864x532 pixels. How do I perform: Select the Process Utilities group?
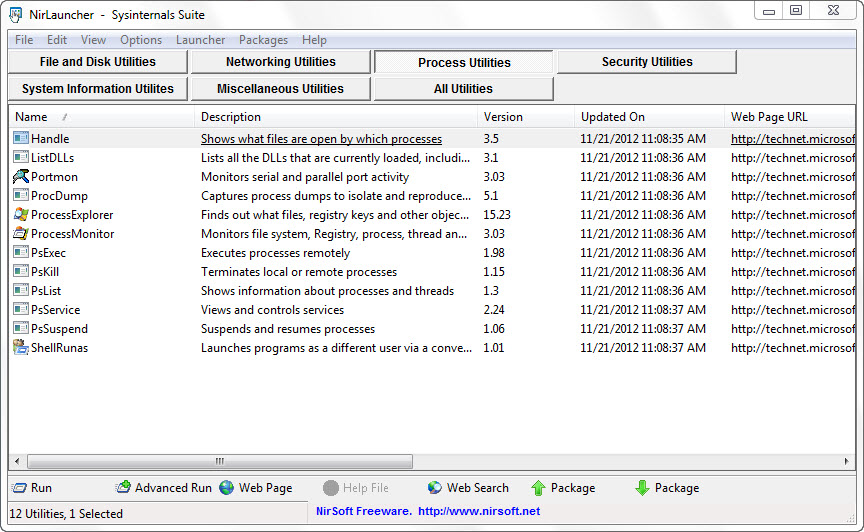pos(464,62)
